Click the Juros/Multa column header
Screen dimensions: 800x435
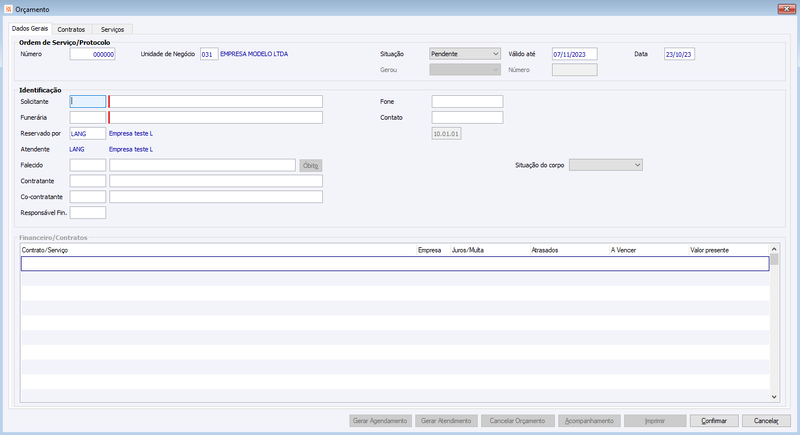tap(490, 250)
